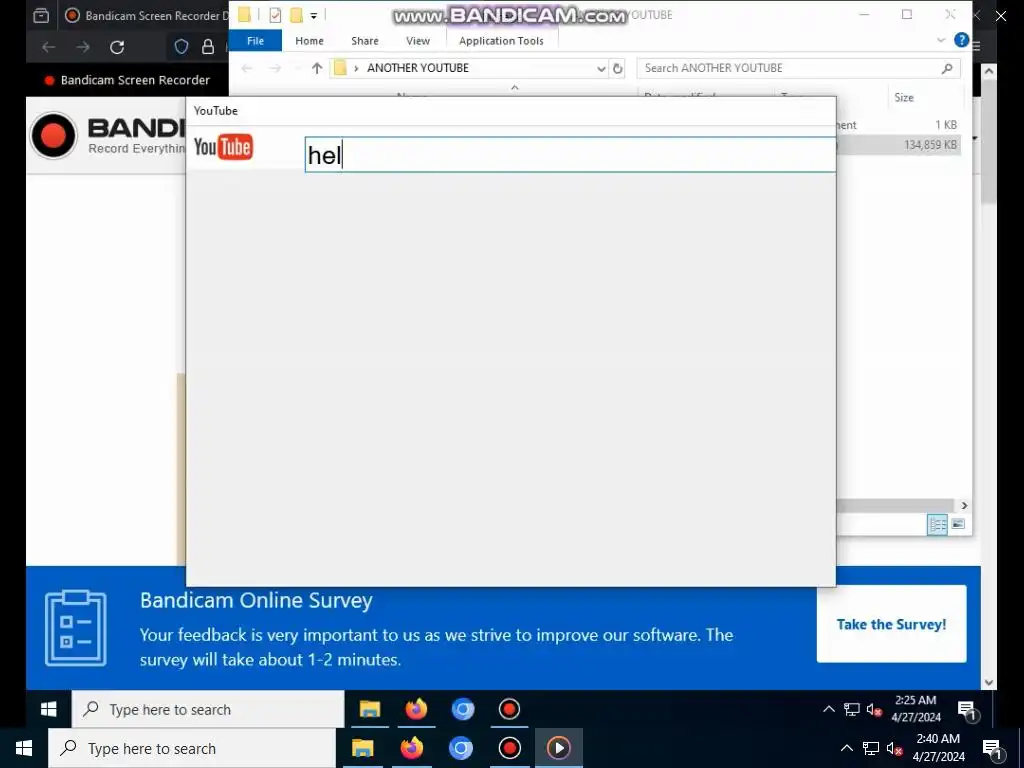
Task: Open Firefox in the 2:40 AM taskbar
Action: point(412,748)
